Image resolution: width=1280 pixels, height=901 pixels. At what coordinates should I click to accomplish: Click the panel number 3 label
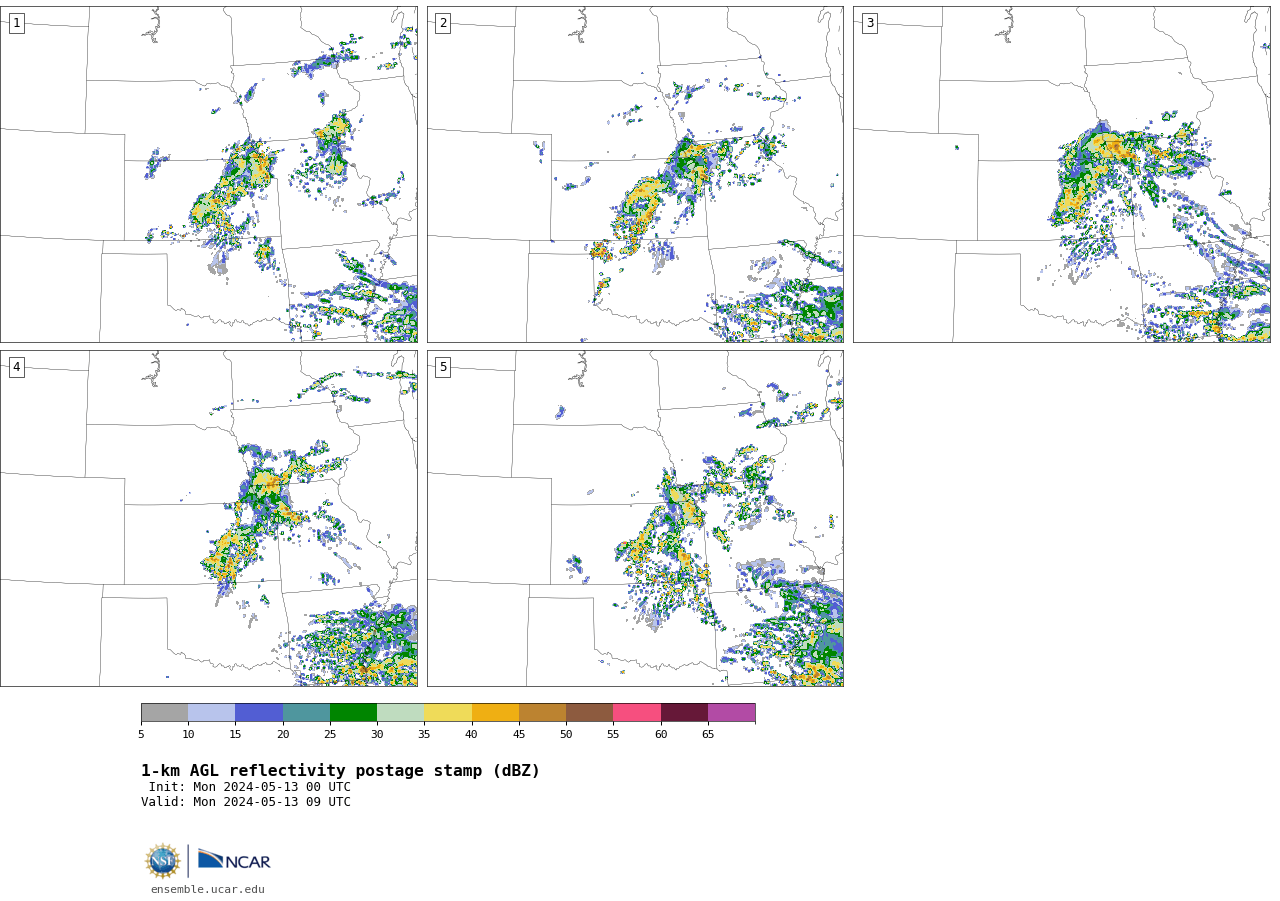click(870, 23)
